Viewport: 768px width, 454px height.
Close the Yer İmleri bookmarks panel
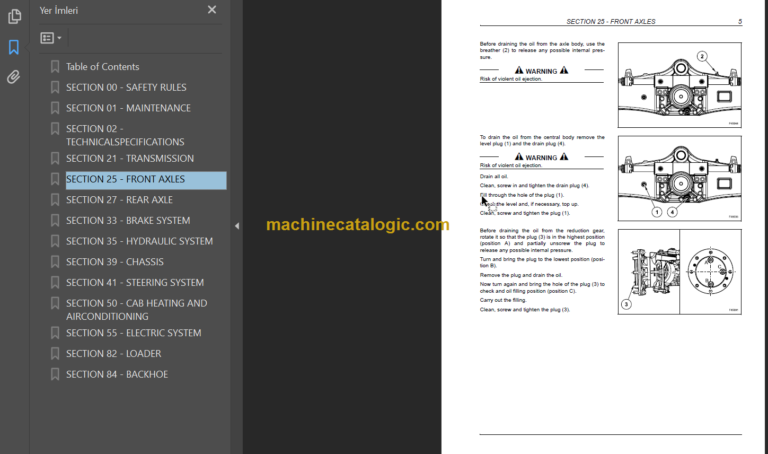(212, 10)
